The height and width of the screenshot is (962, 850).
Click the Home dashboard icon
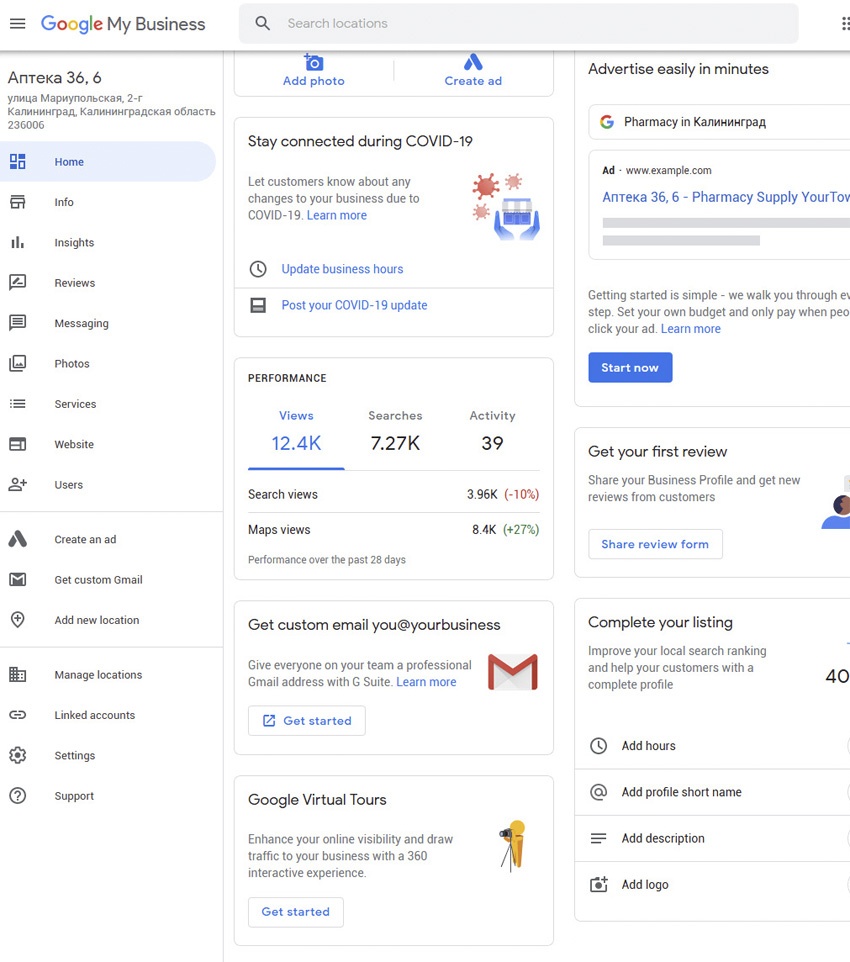click(x=18, y=161)
